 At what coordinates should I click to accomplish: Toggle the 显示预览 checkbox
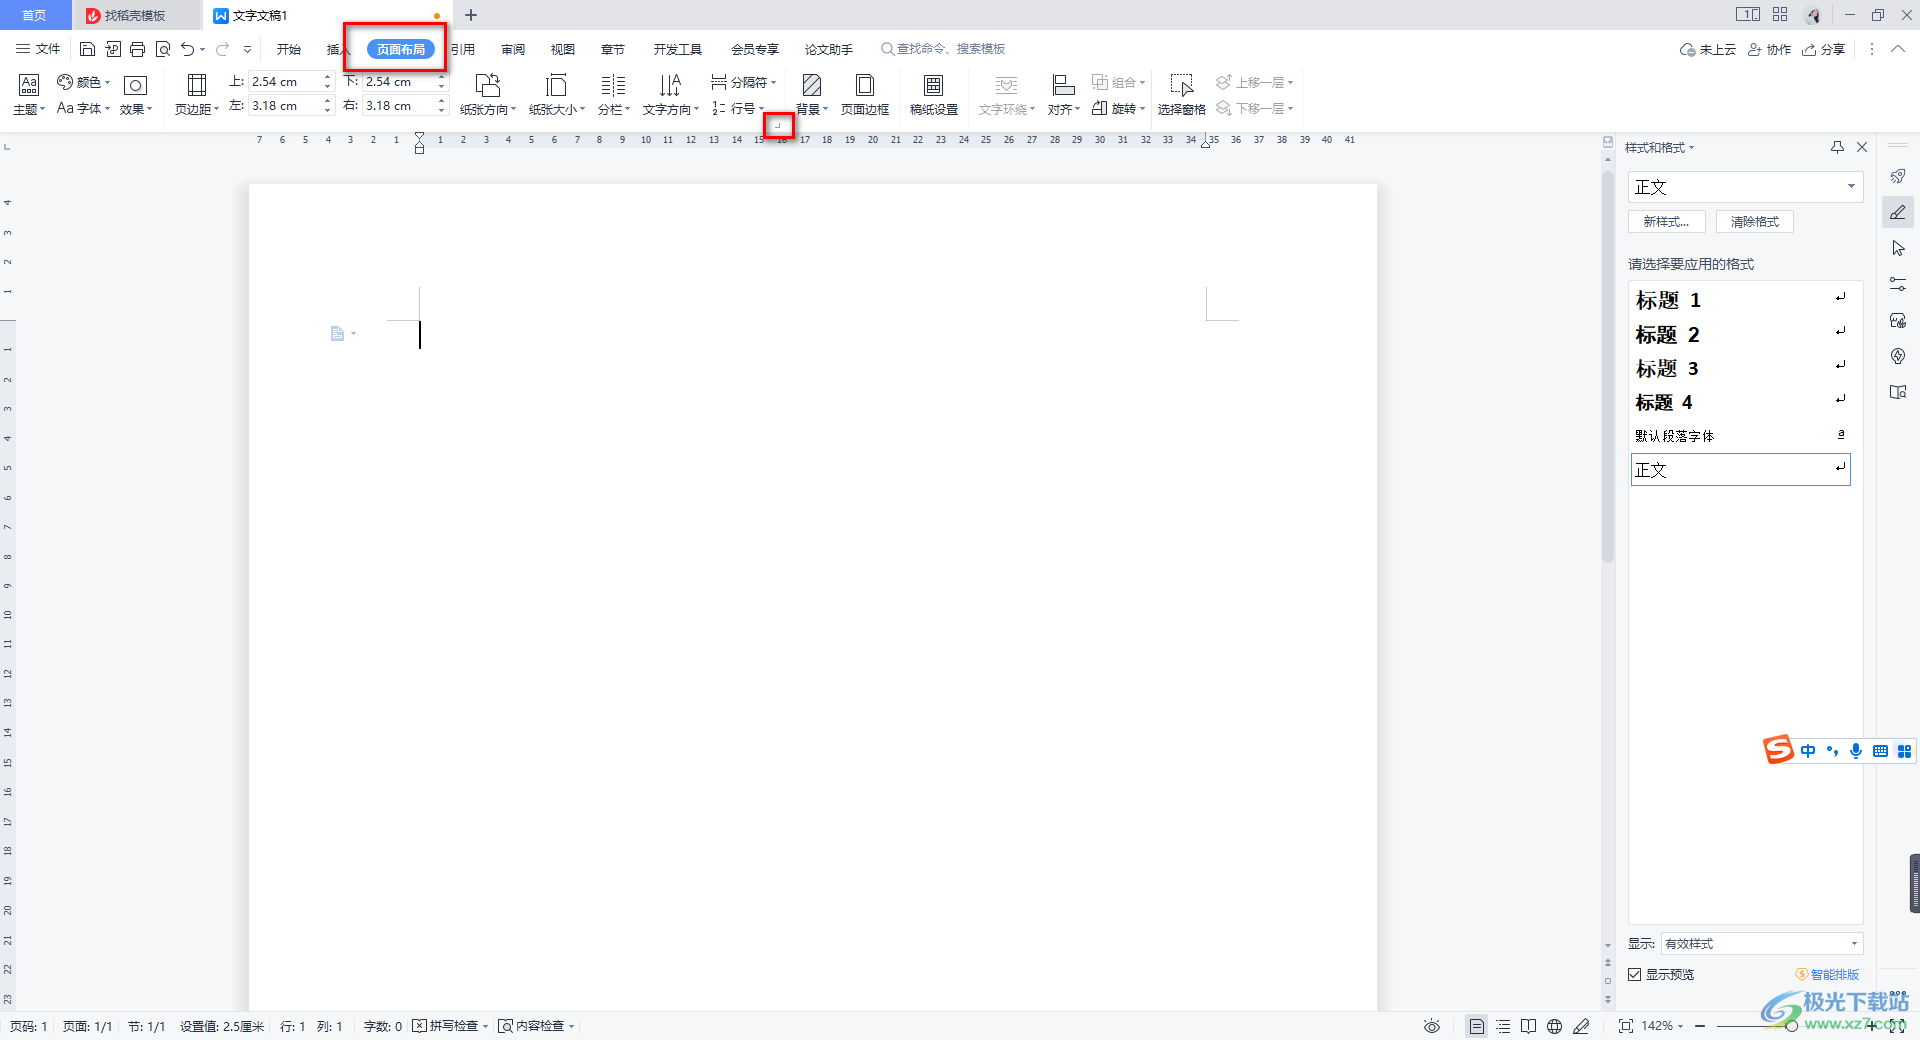(x=1635, y=974)
